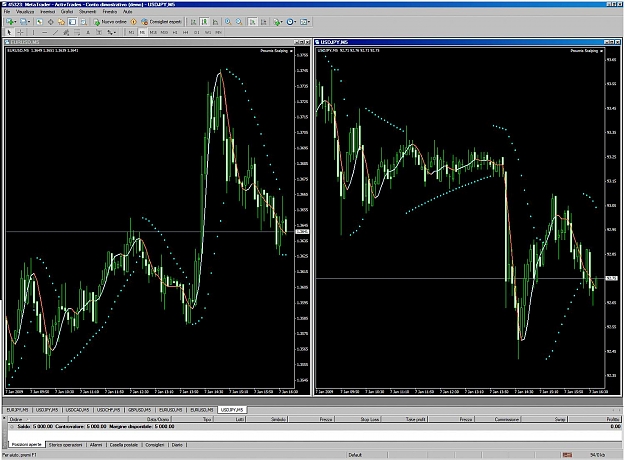Sort by the Profitto column header
This screenshot has height=460, width=625.
[x=596, y=419]
